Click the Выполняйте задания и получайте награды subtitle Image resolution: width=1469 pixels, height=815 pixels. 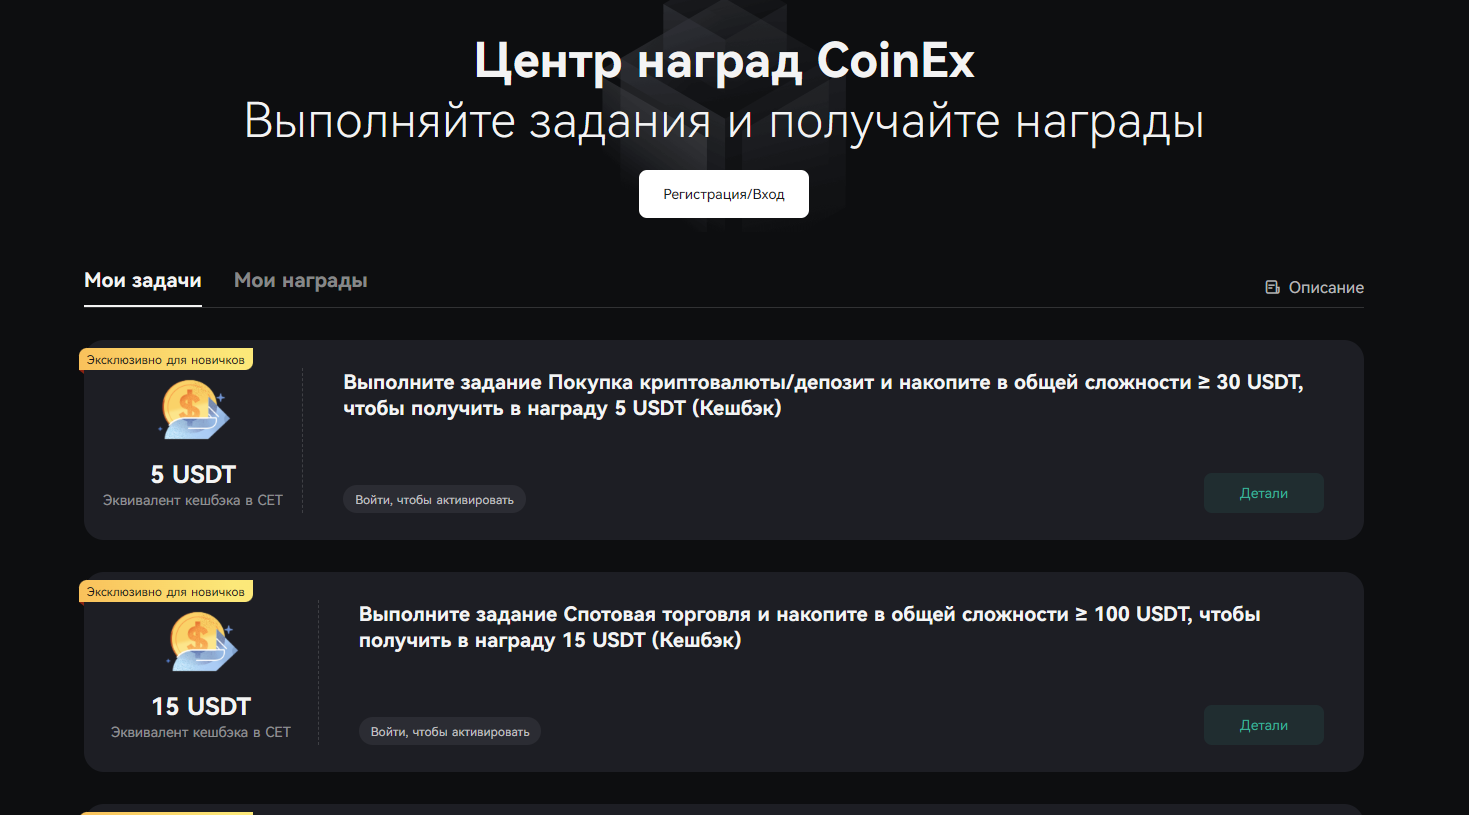click(x=724, y=121)
